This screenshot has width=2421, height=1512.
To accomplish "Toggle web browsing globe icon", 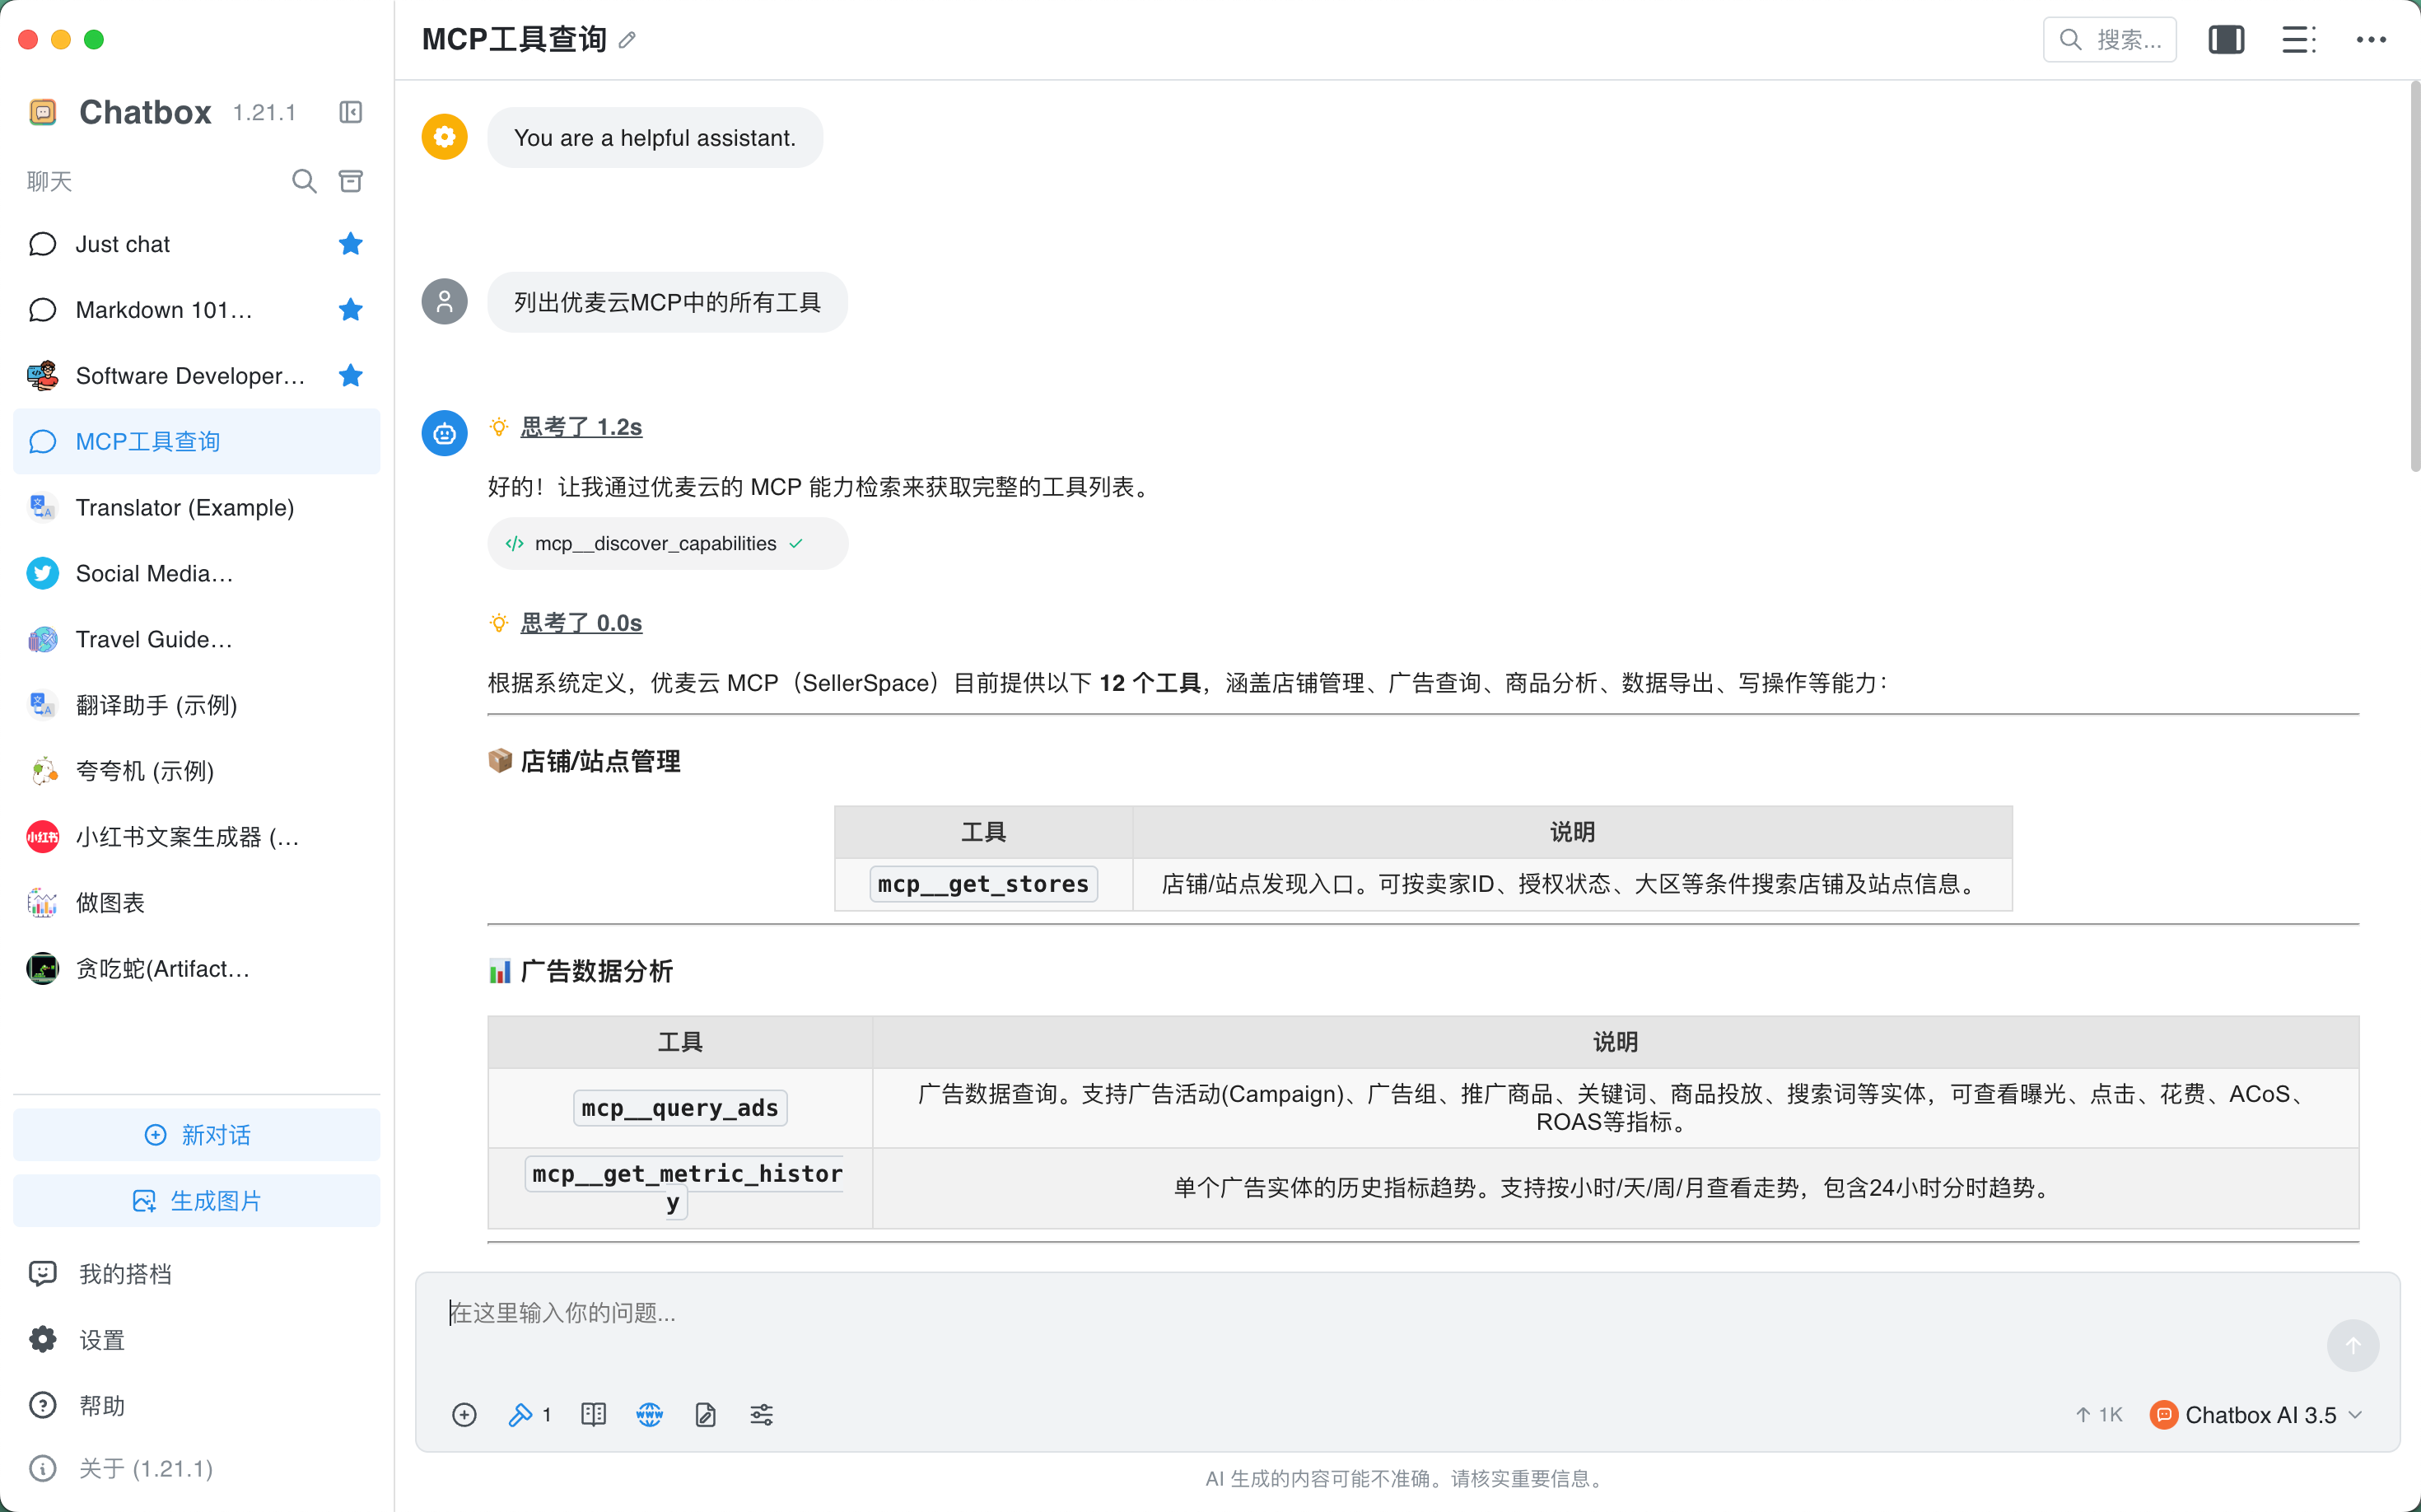I will 650,1415.
